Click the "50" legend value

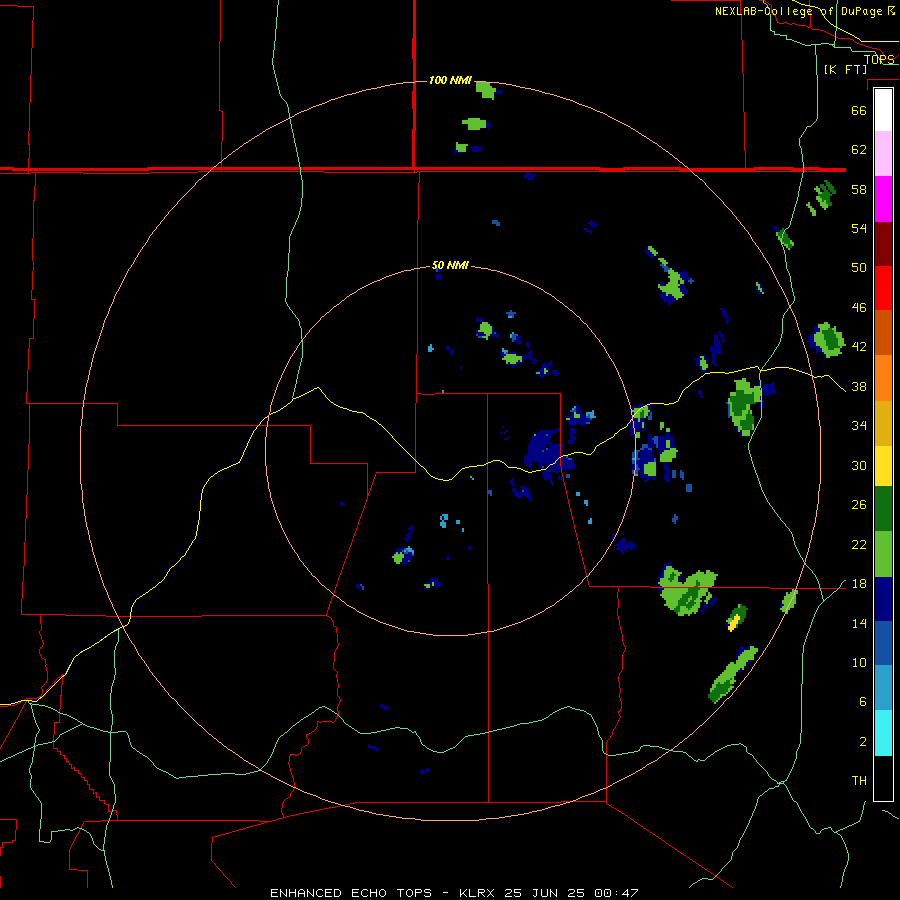tap(859, 268)
